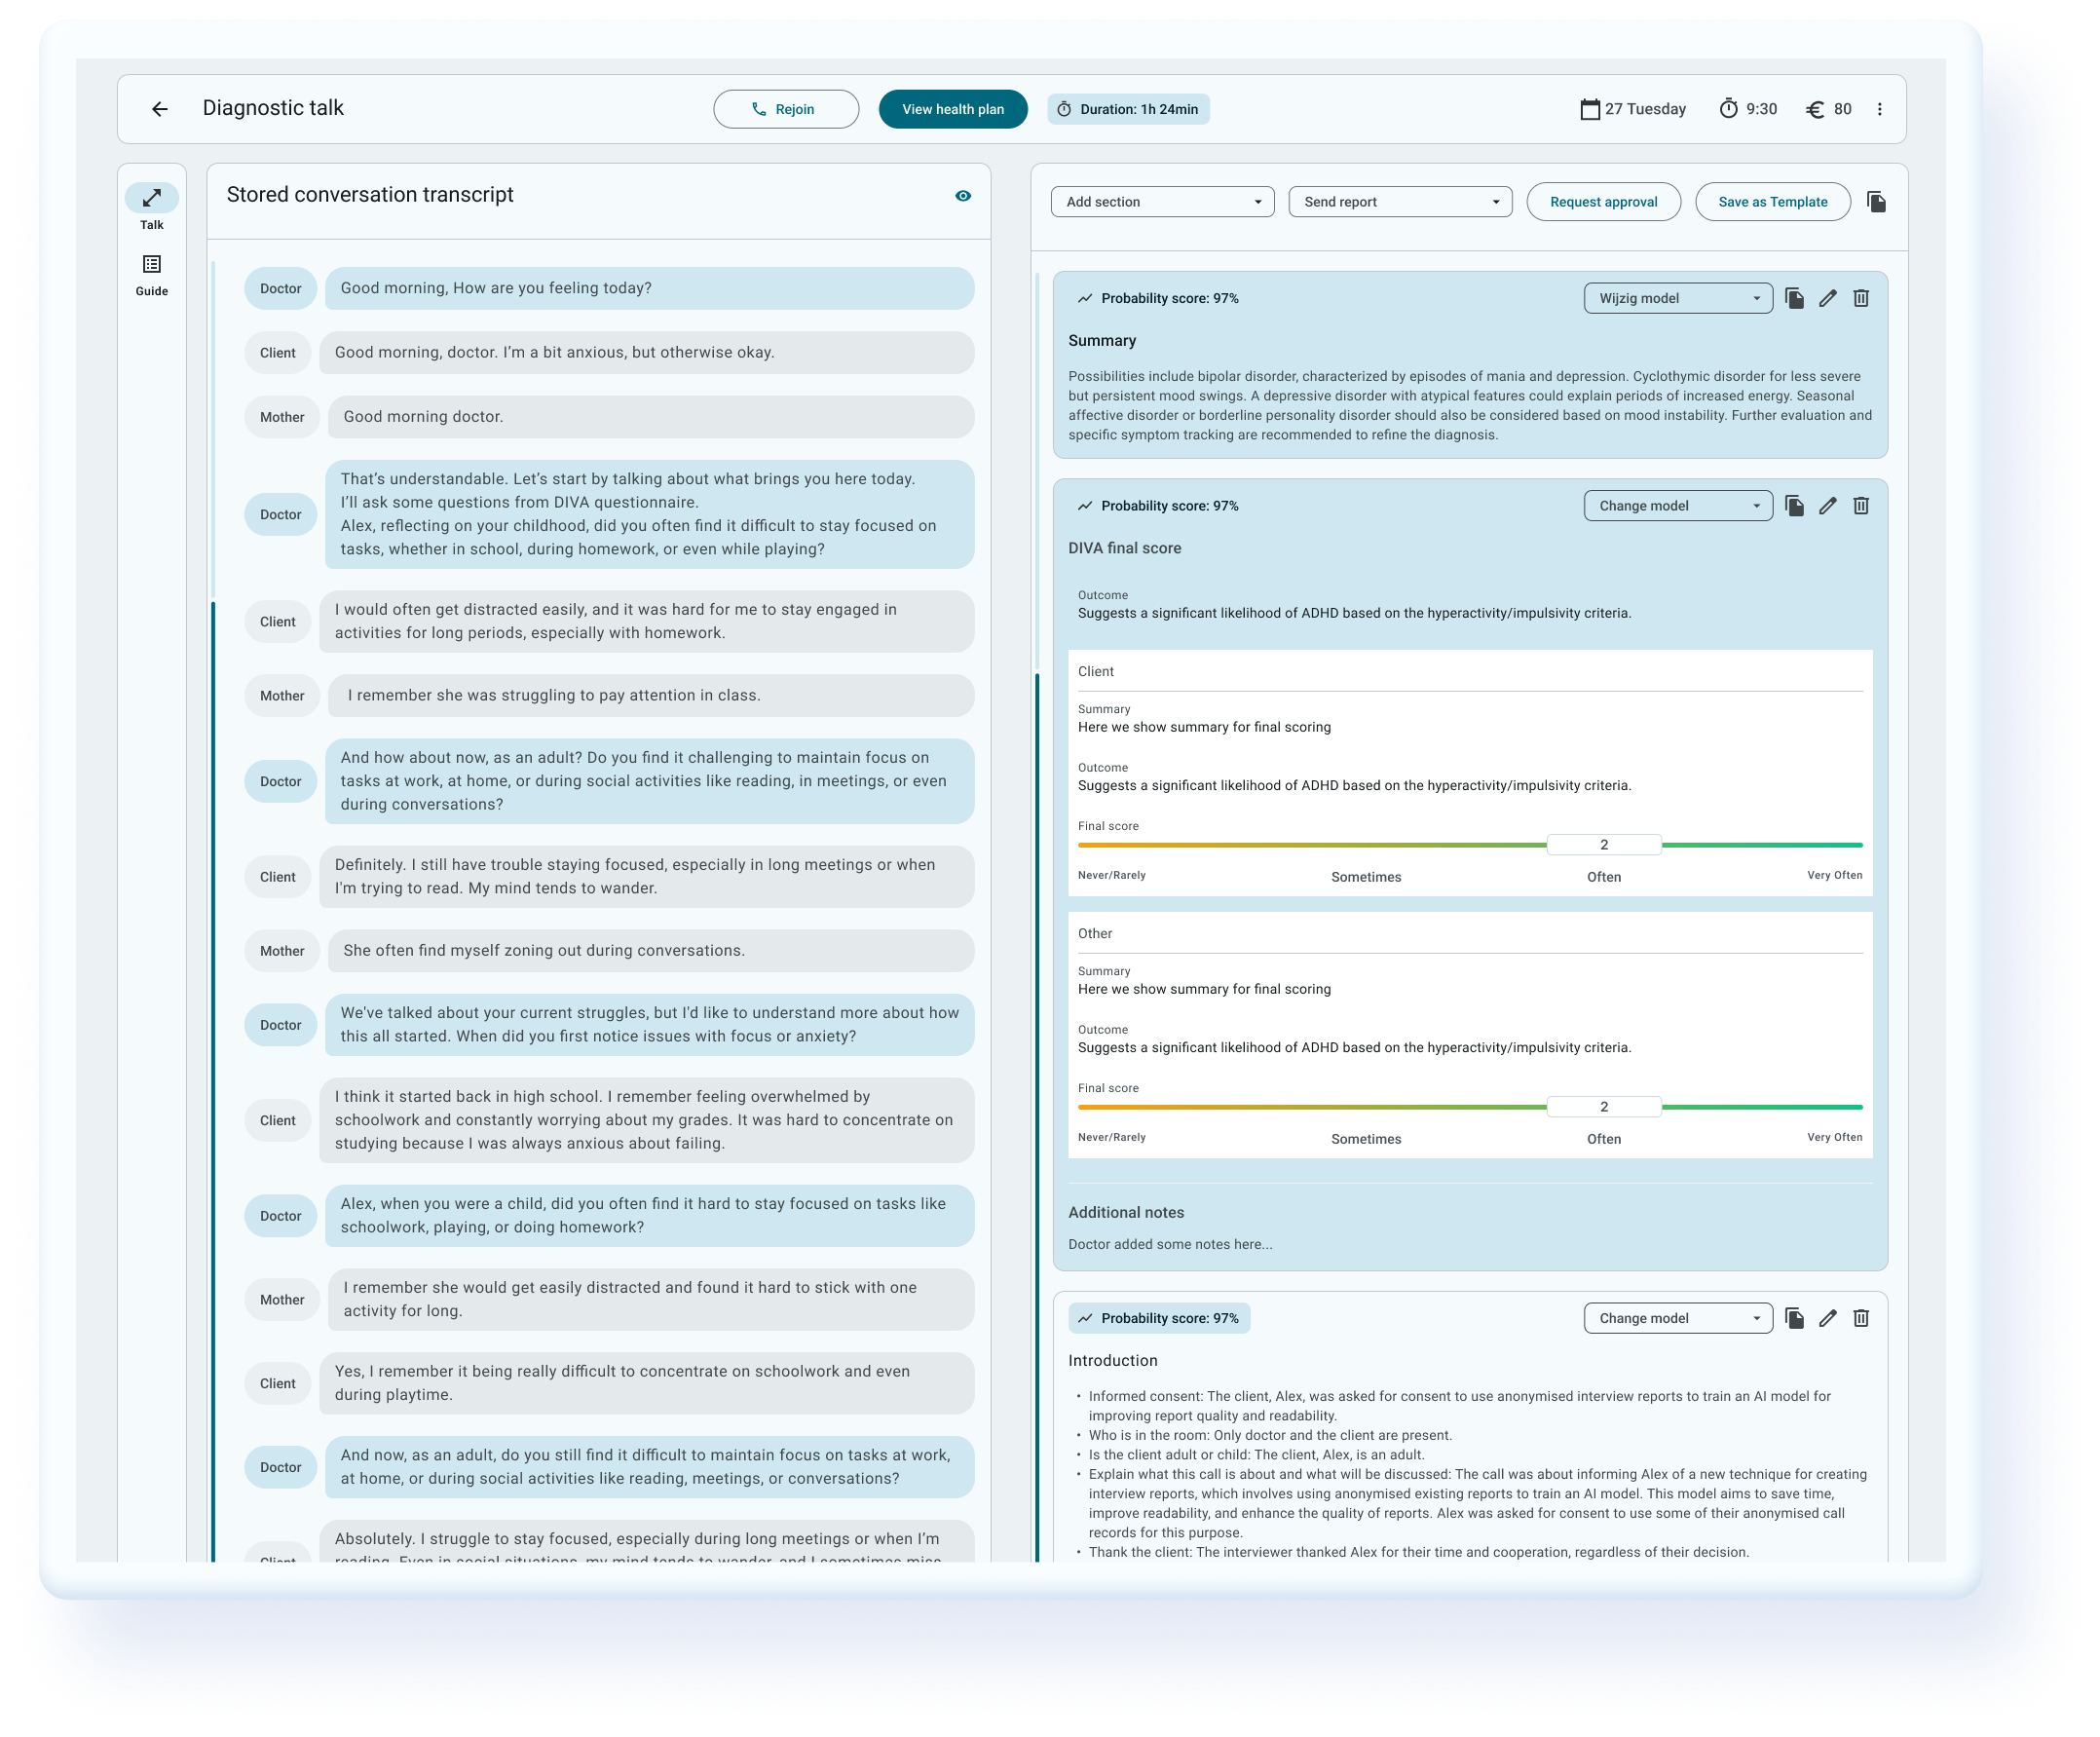
Task: Click the Rejoin call button
Action: [785, 109]
